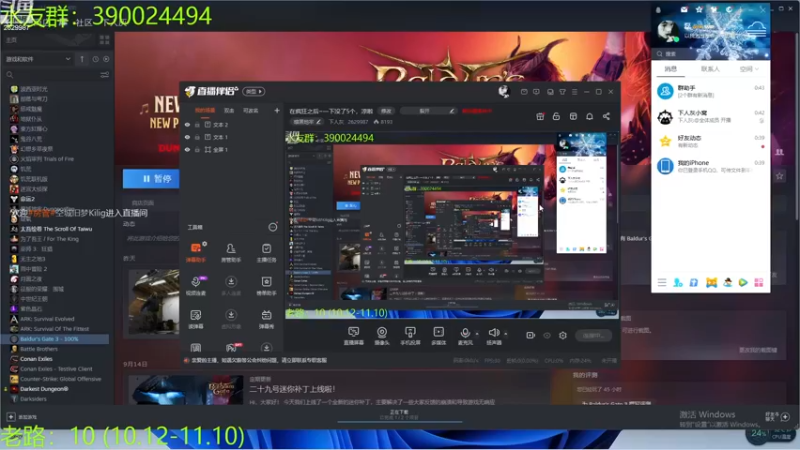This screenshot has height=450, width=800.
Task: Hide the 文本 1 source layer
Action: tap(187, 137)
